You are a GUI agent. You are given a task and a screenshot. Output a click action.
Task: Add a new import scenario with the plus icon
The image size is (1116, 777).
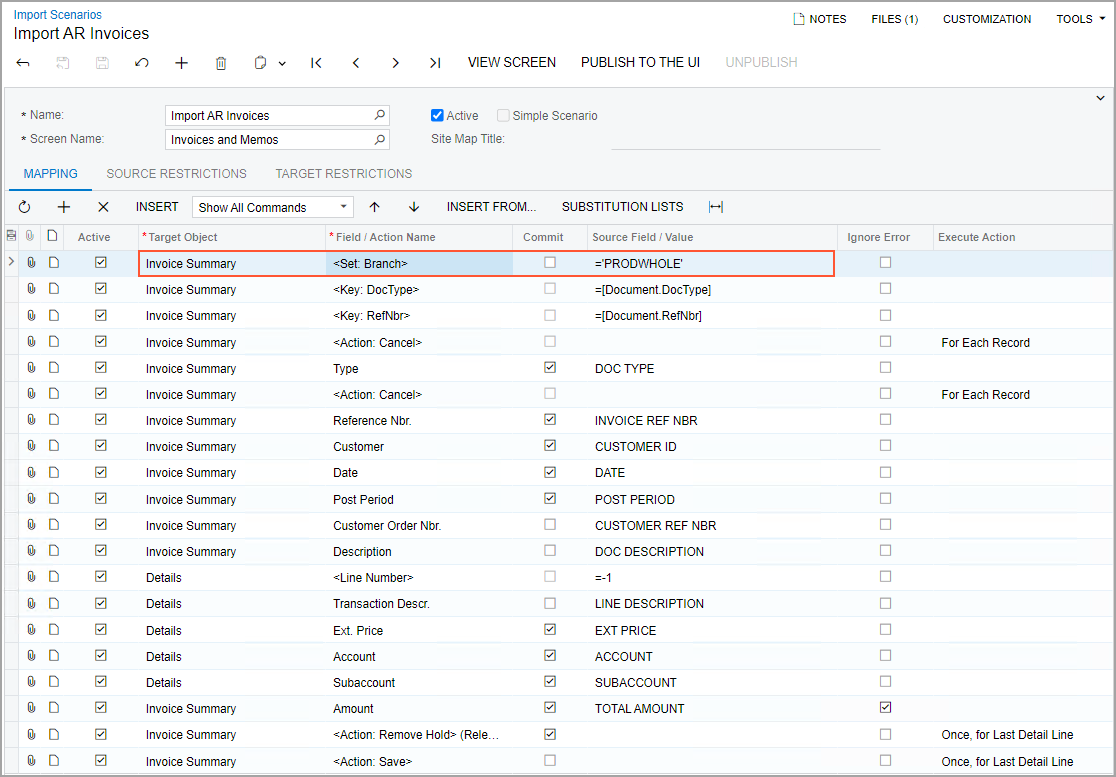[181, 62]
